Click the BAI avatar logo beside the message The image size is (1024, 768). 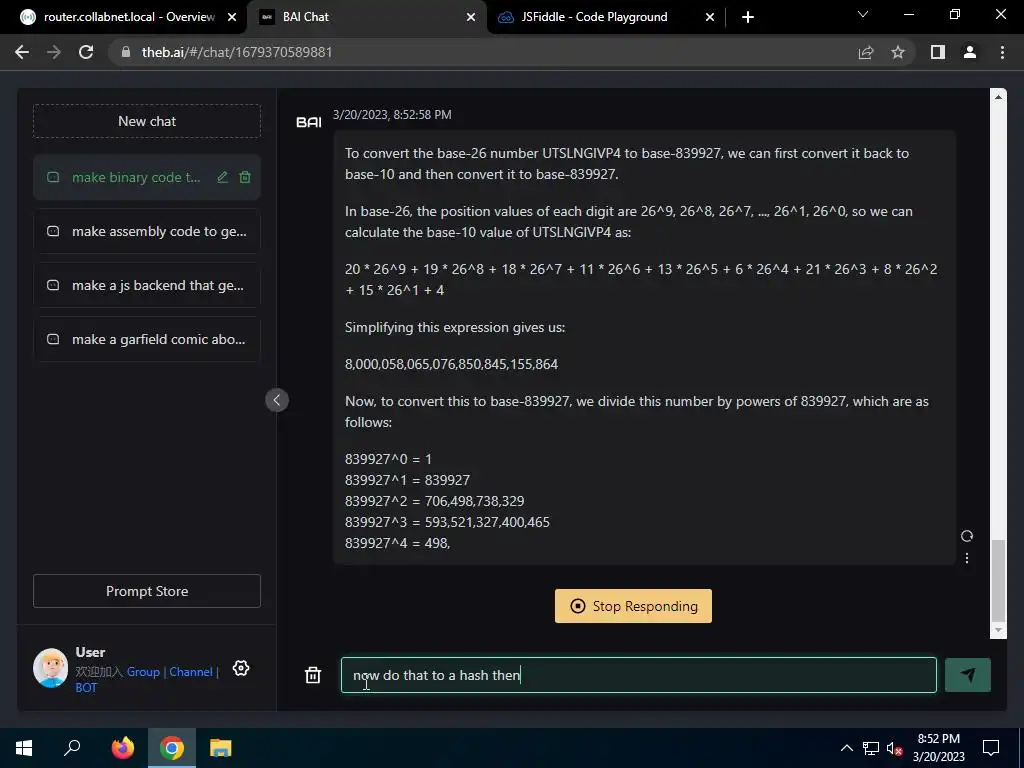309,122
